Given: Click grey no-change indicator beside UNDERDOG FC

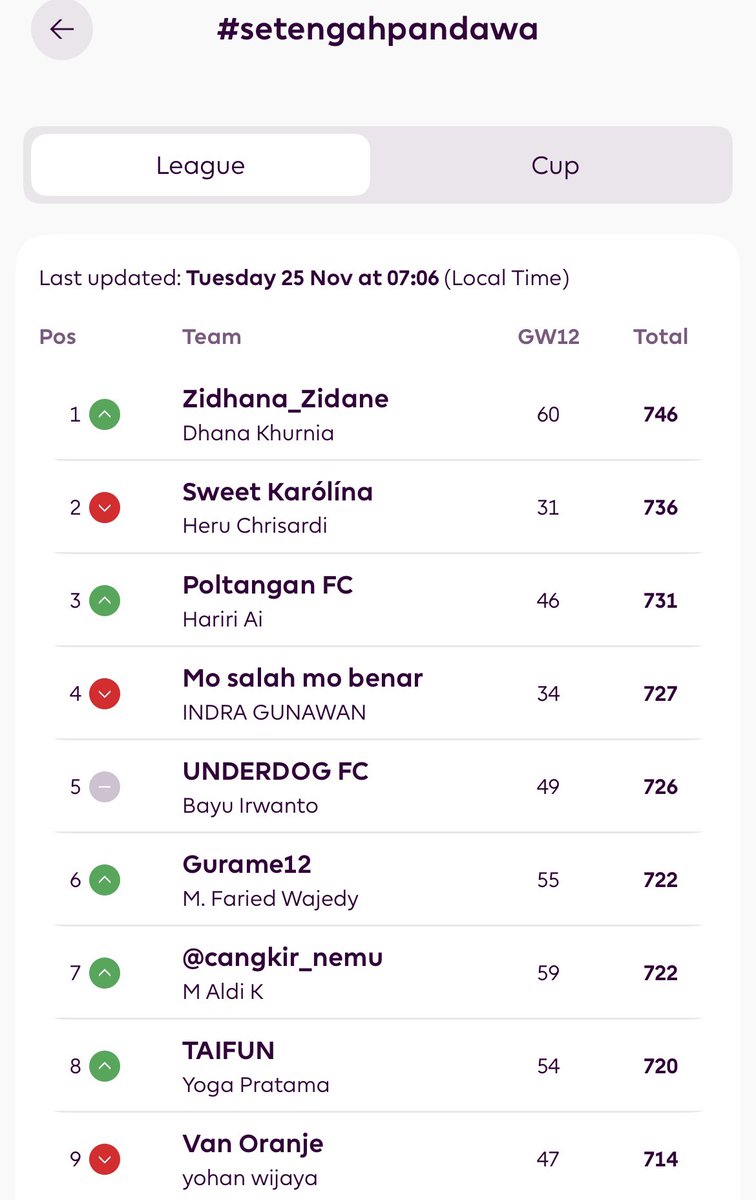Looking at the screenshot, I should pos(105,787).
